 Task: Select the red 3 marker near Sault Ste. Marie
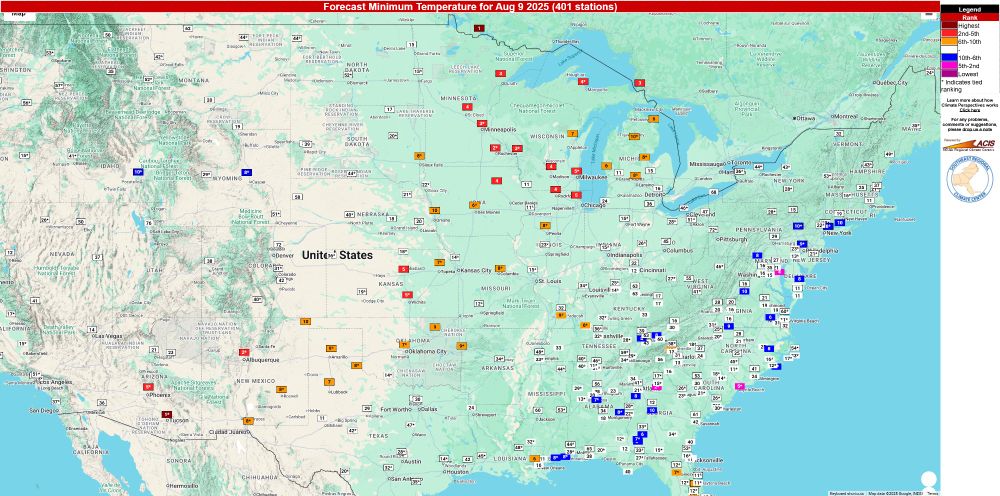click(639, 83)
